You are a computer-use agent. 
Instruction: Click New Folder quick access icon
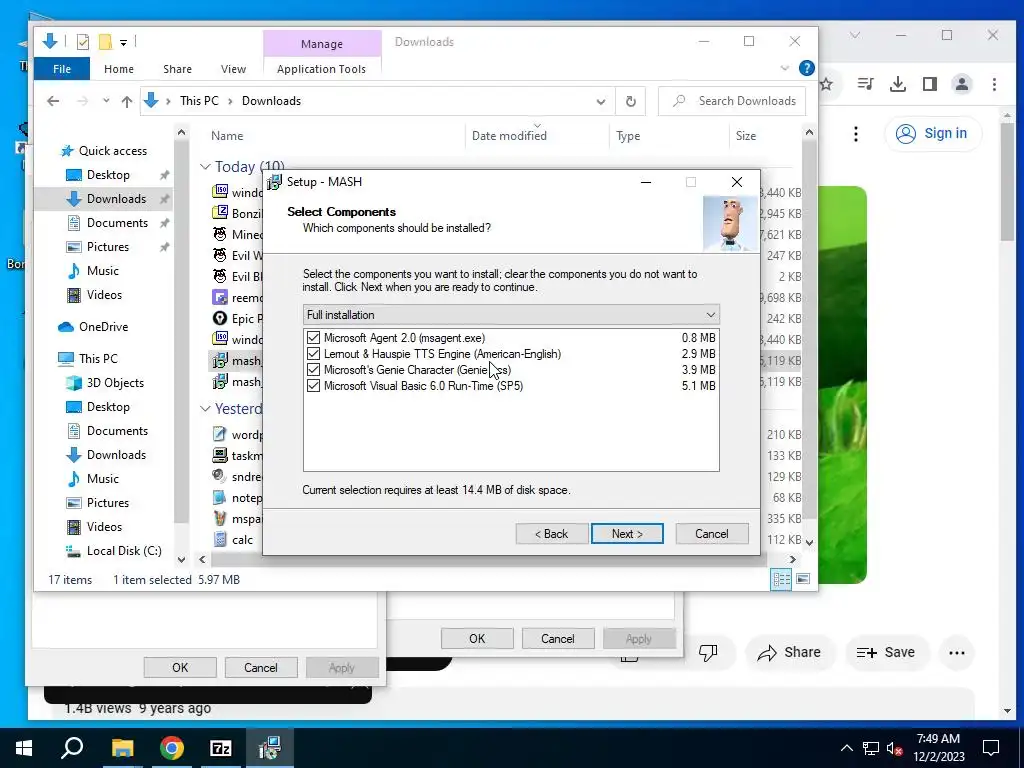[x=105, y=42]
